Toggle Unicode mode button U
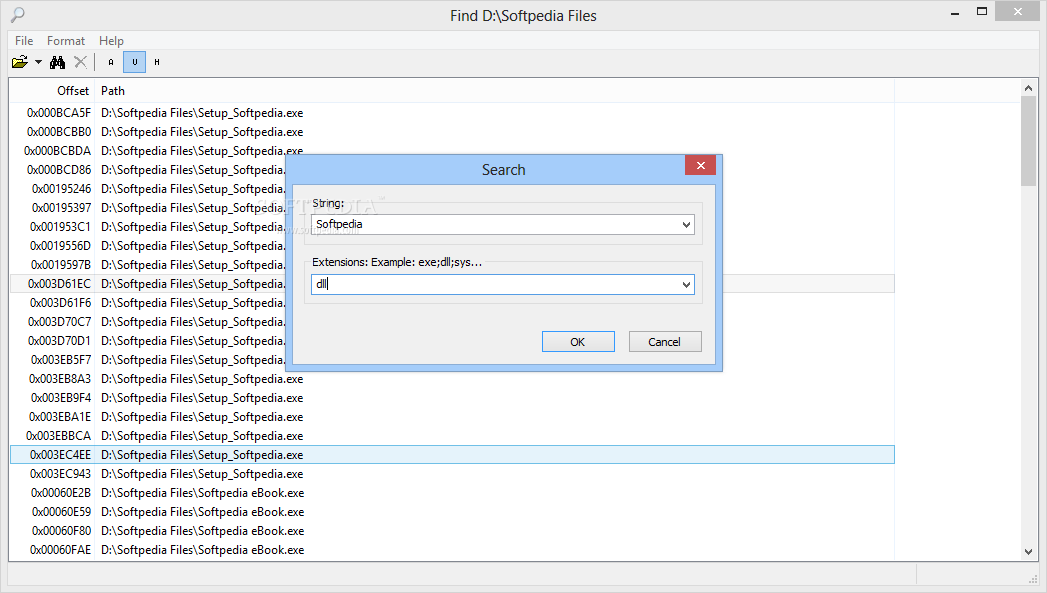Viewport: 1047px width, 593px height. (x=134, y=62)
